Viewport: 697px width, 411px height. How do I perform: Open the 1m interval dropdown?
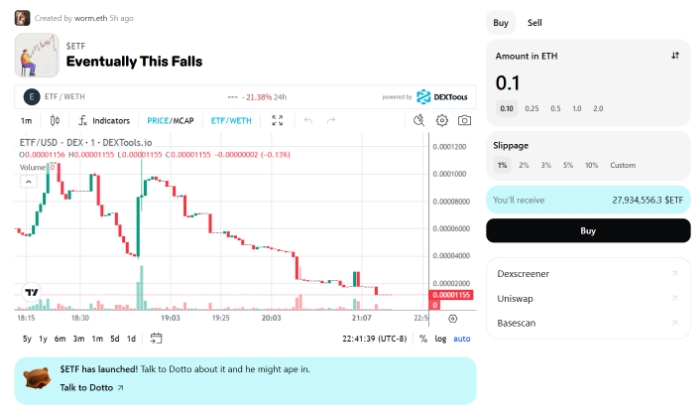(26, 120)
